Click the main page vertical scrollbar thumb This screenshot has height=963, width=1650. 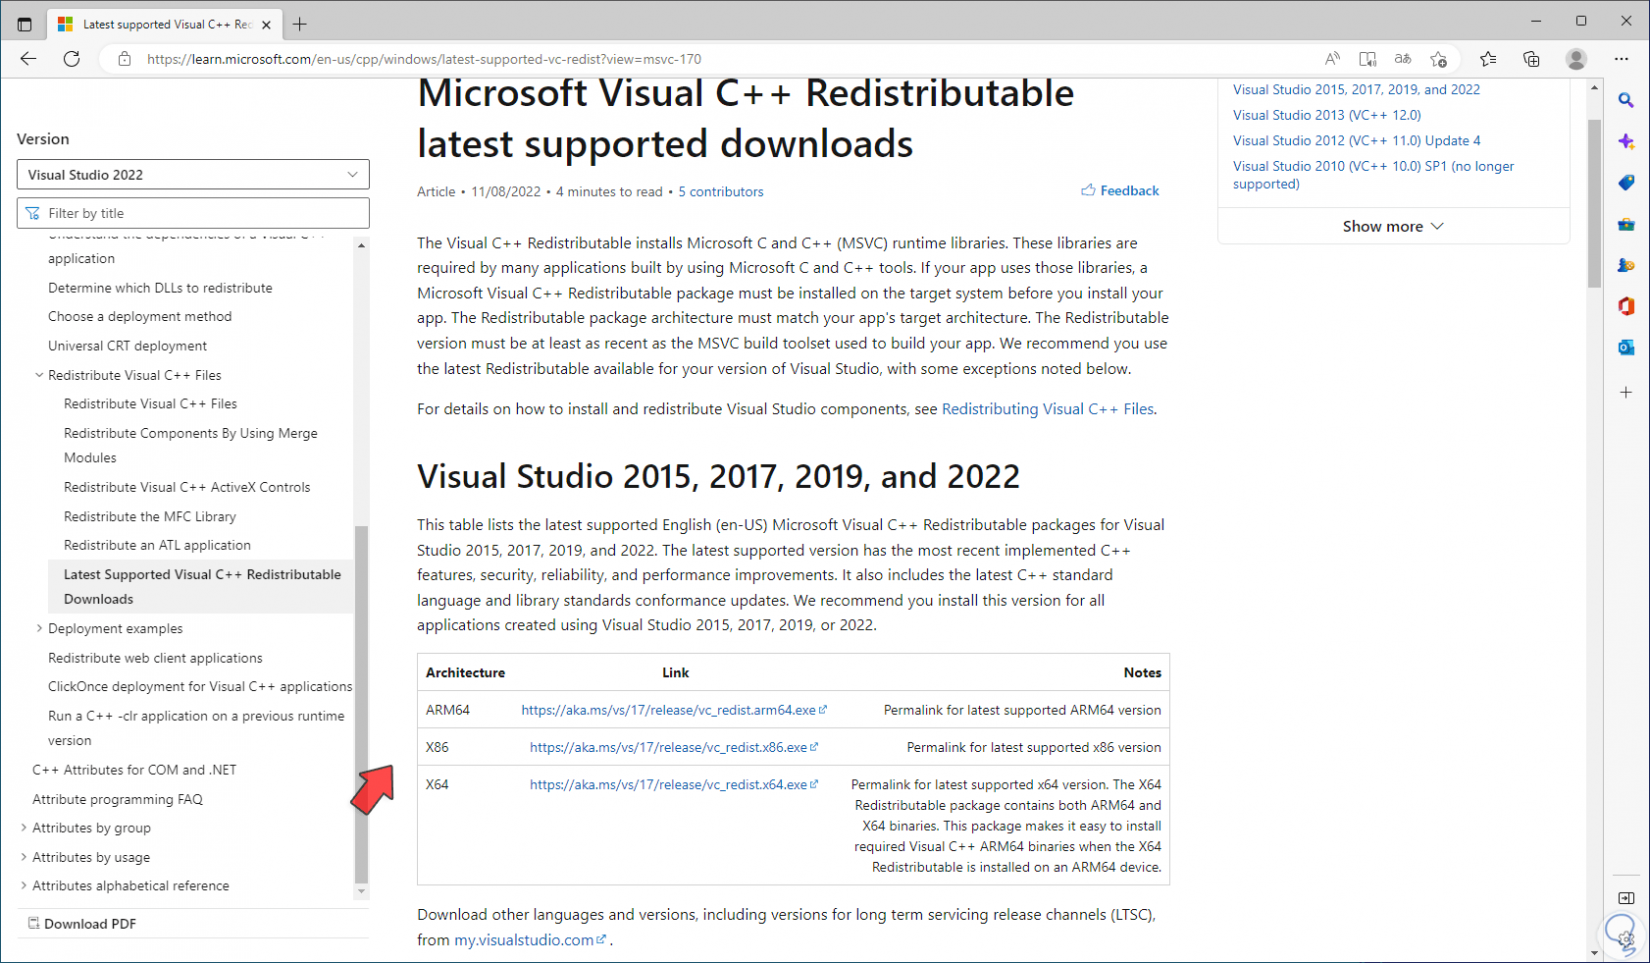click(1594, 203)
